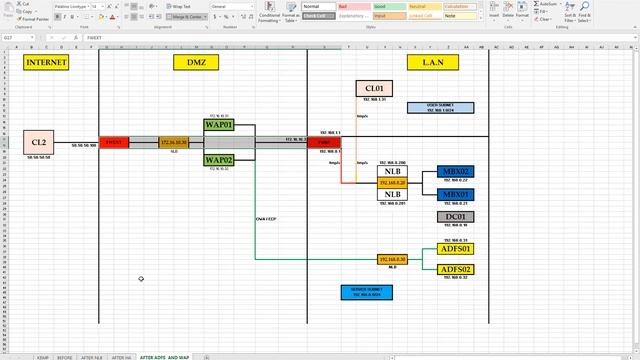Open Sort & Filter menu
The image size is (640, 360).
570,11
